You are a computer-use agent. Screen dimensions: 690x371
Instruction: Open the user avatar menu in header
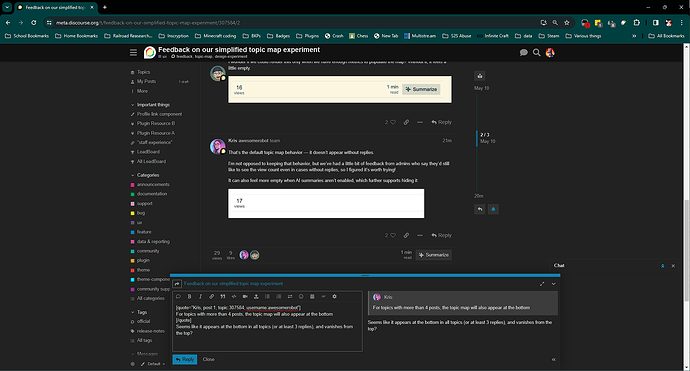(550, 52)
